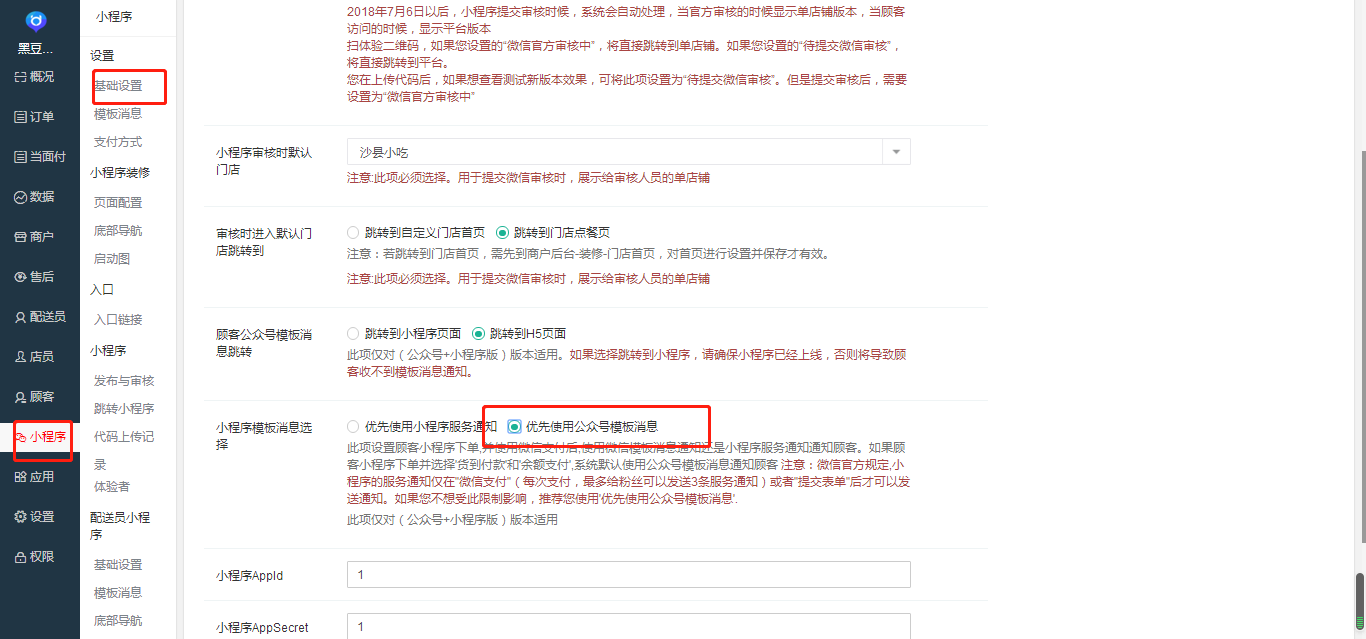Click the 顾客公众号模板消息跳转 label
This screenshot has height=639, width=1366.
(264, 342)
